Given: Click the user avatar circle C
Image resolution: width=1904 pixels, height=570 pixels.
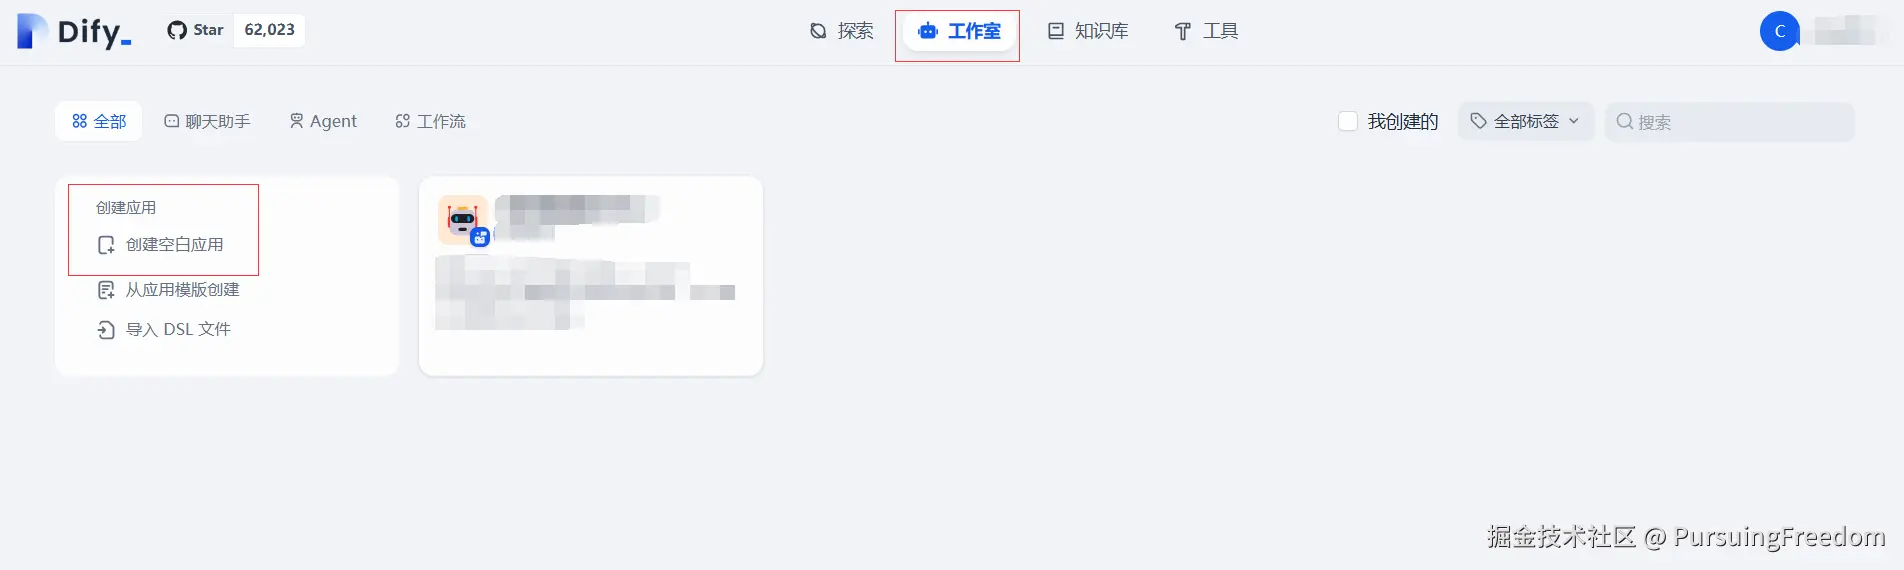Looking at the screenshot, I should tap(1780, 31).
